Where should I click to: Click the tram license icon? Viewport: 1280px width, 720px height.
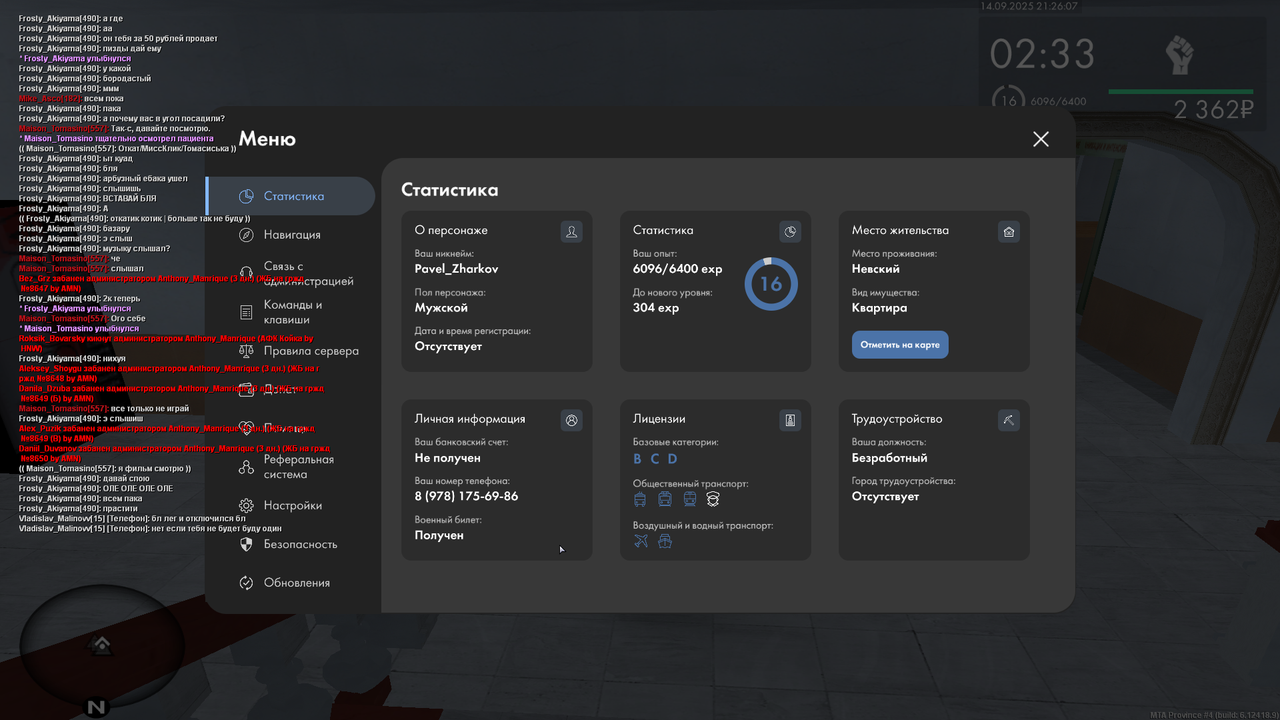click(689, 499)
